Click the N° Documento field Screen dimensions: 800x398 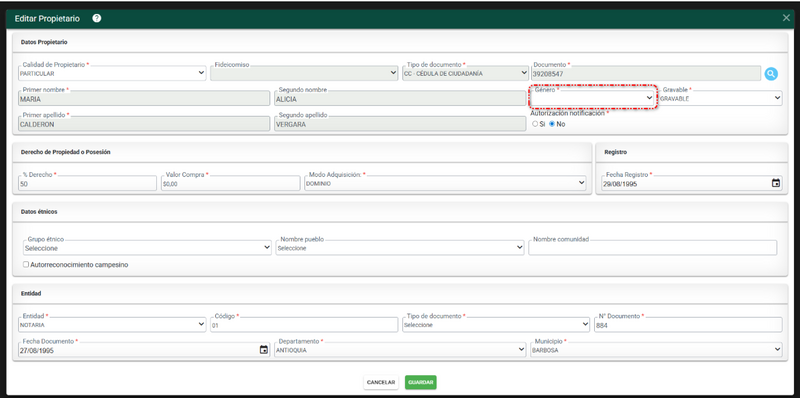point(688,325)
